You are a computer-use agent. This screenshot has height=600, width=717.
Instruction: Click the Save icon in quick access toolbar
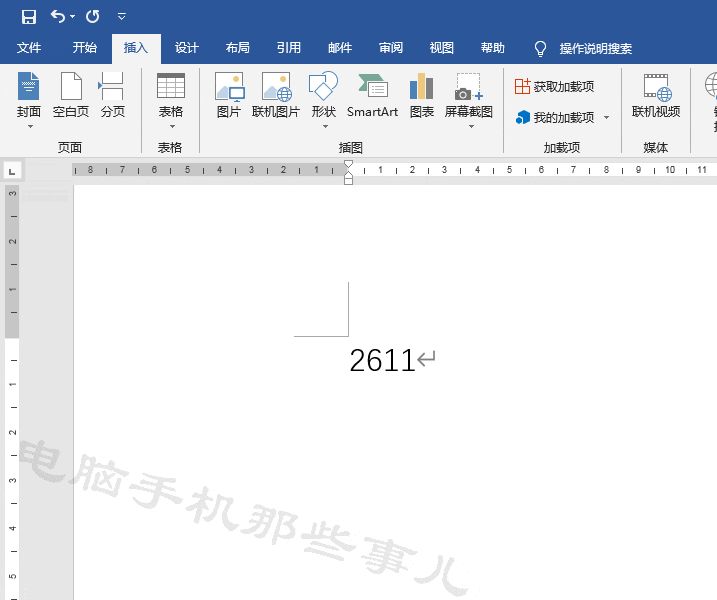pos(29,17)
